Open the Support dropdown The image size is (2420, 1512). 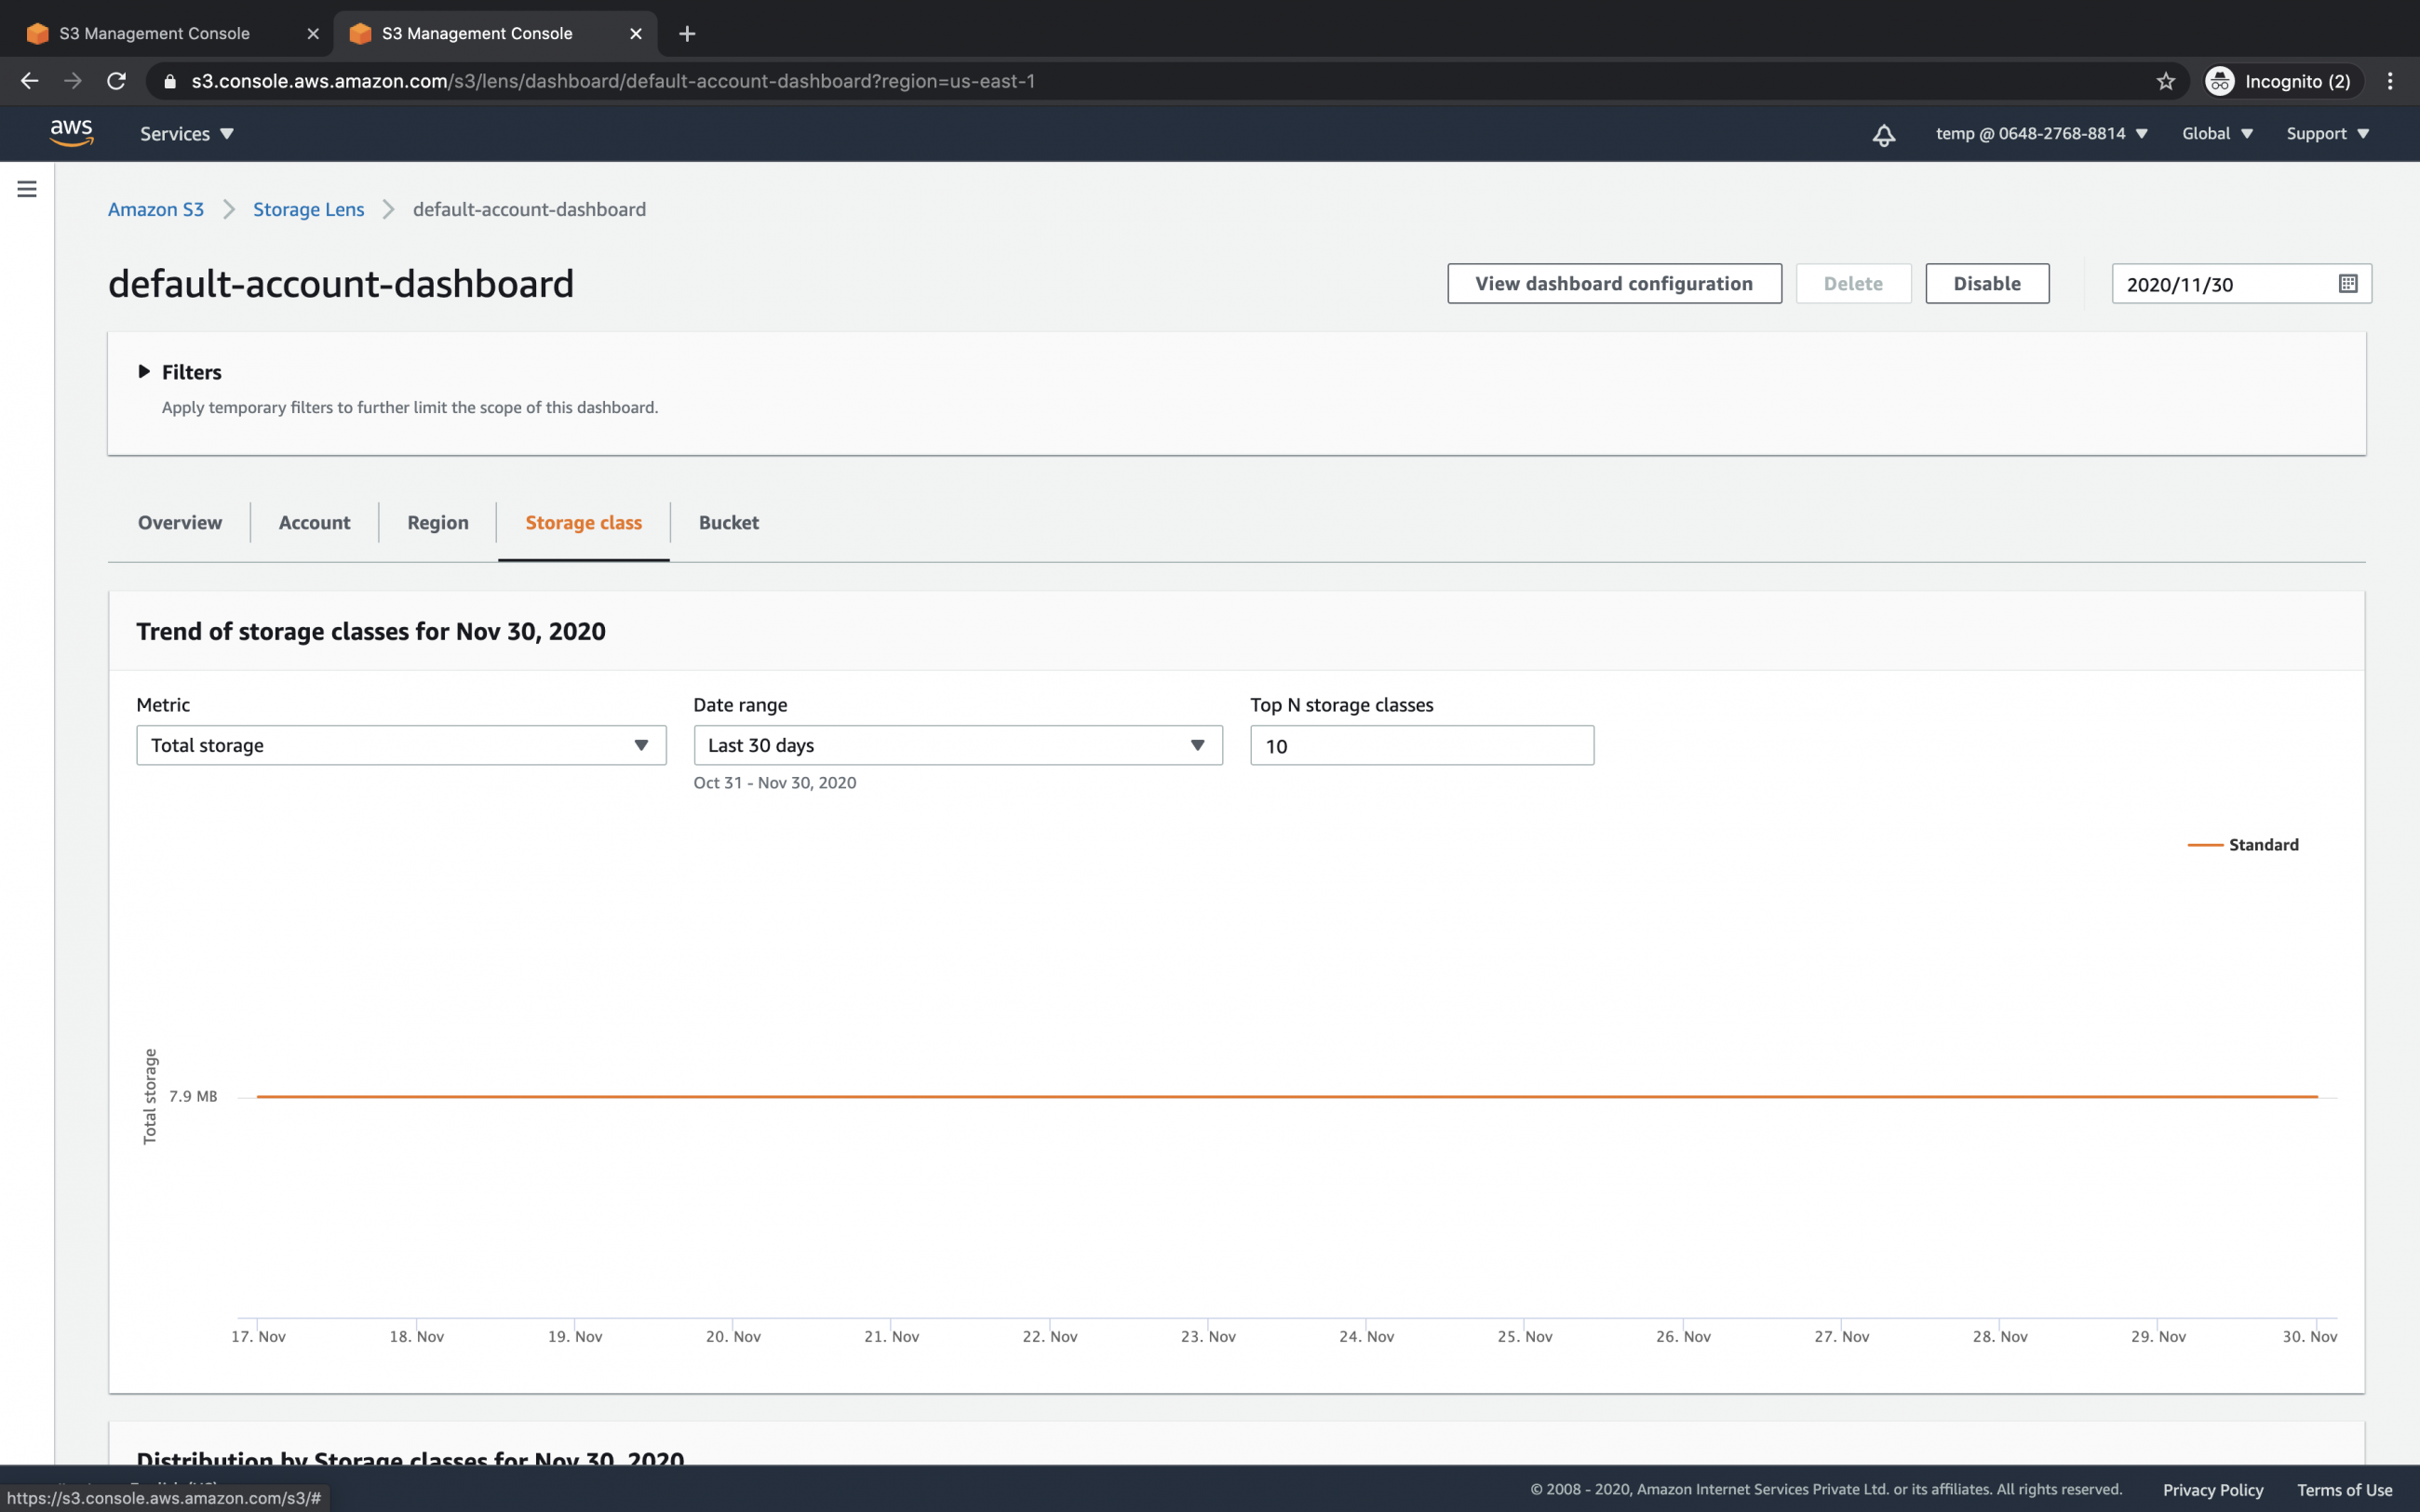coord(2326,133)
